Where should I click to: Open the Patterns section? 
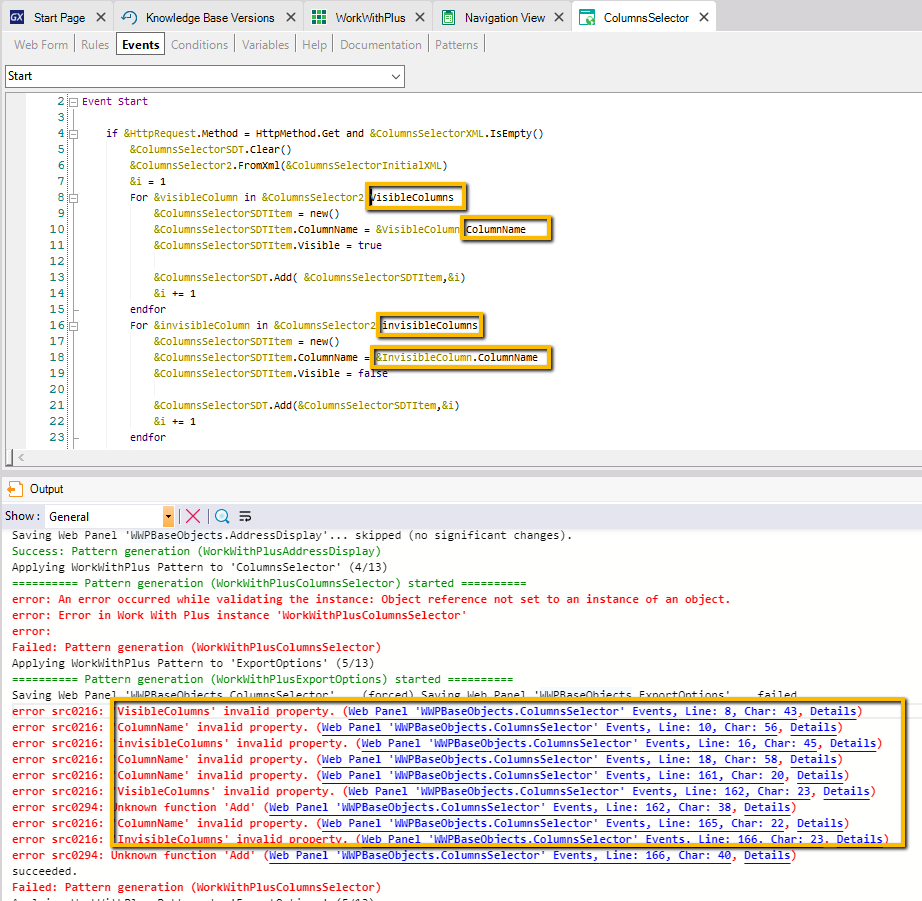(456, 45)
